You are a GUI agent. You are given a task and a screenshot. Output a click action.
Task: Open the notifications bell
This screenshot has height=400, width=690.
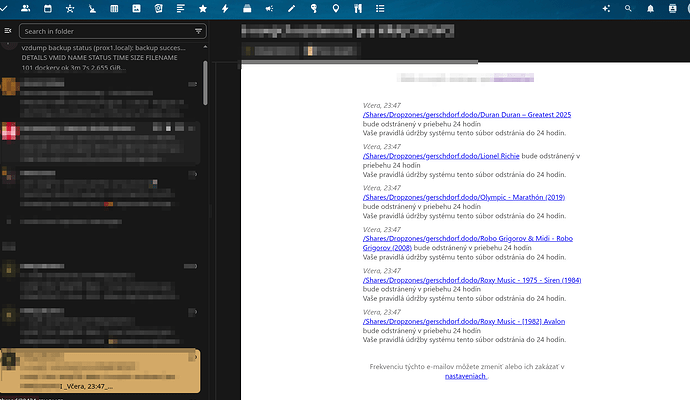[650, 8]
